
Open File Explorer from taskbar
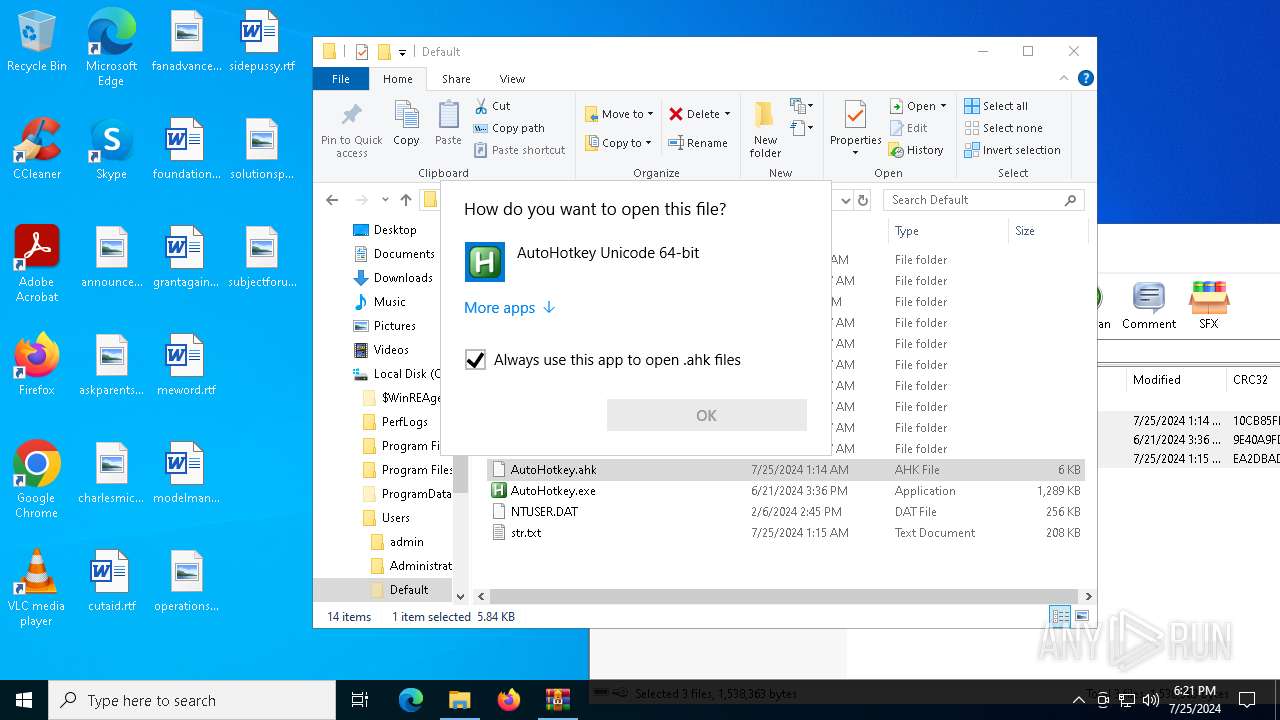tap(459, 700)
